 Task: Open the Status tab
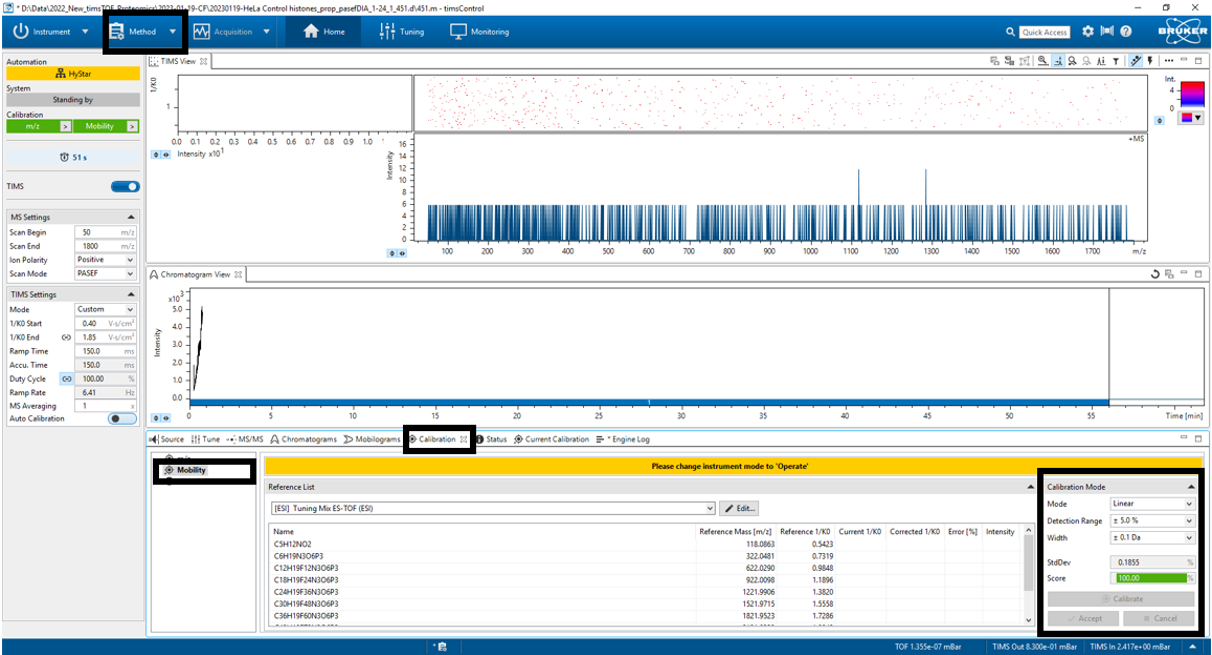pyautogui.click(x=492, y=439)
